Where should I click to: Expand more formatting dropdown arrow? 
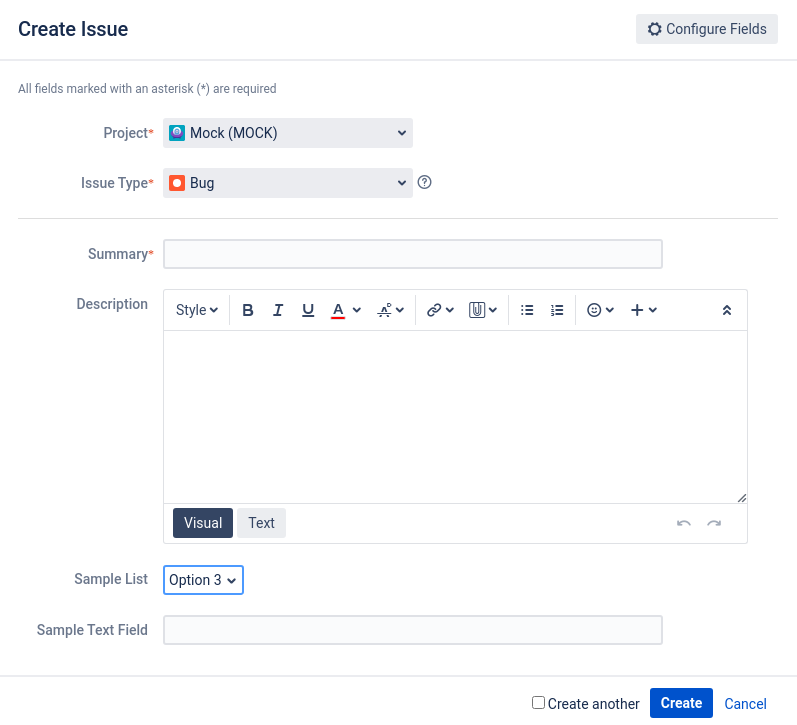point(400,310)
